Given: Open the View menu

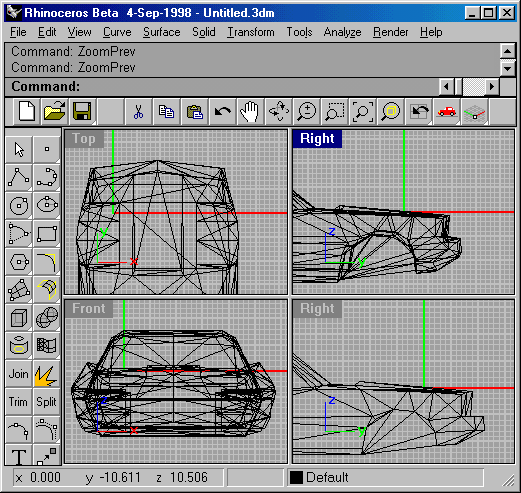Looking at the screenshot, I should coord(79,32).
